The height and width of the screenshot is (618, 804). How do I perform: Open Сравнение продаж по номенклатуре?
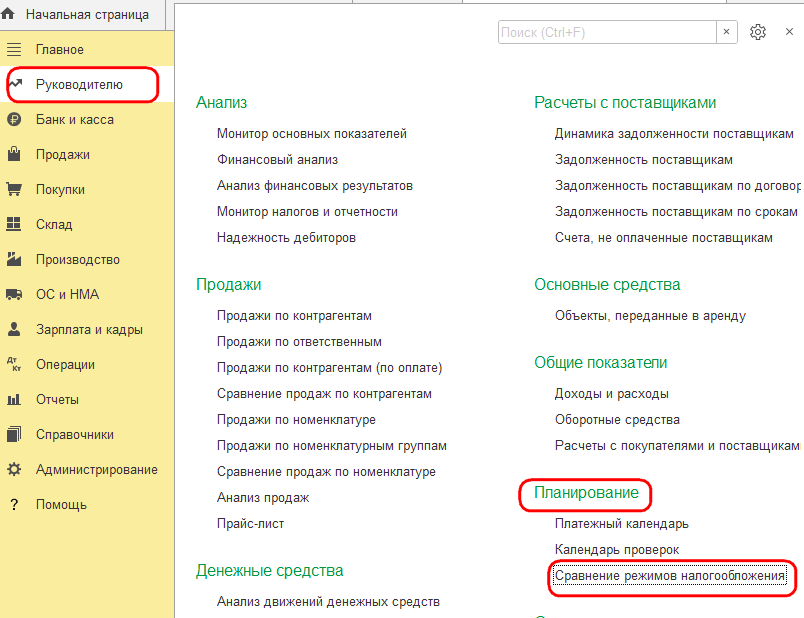click(x=326, y=471)
